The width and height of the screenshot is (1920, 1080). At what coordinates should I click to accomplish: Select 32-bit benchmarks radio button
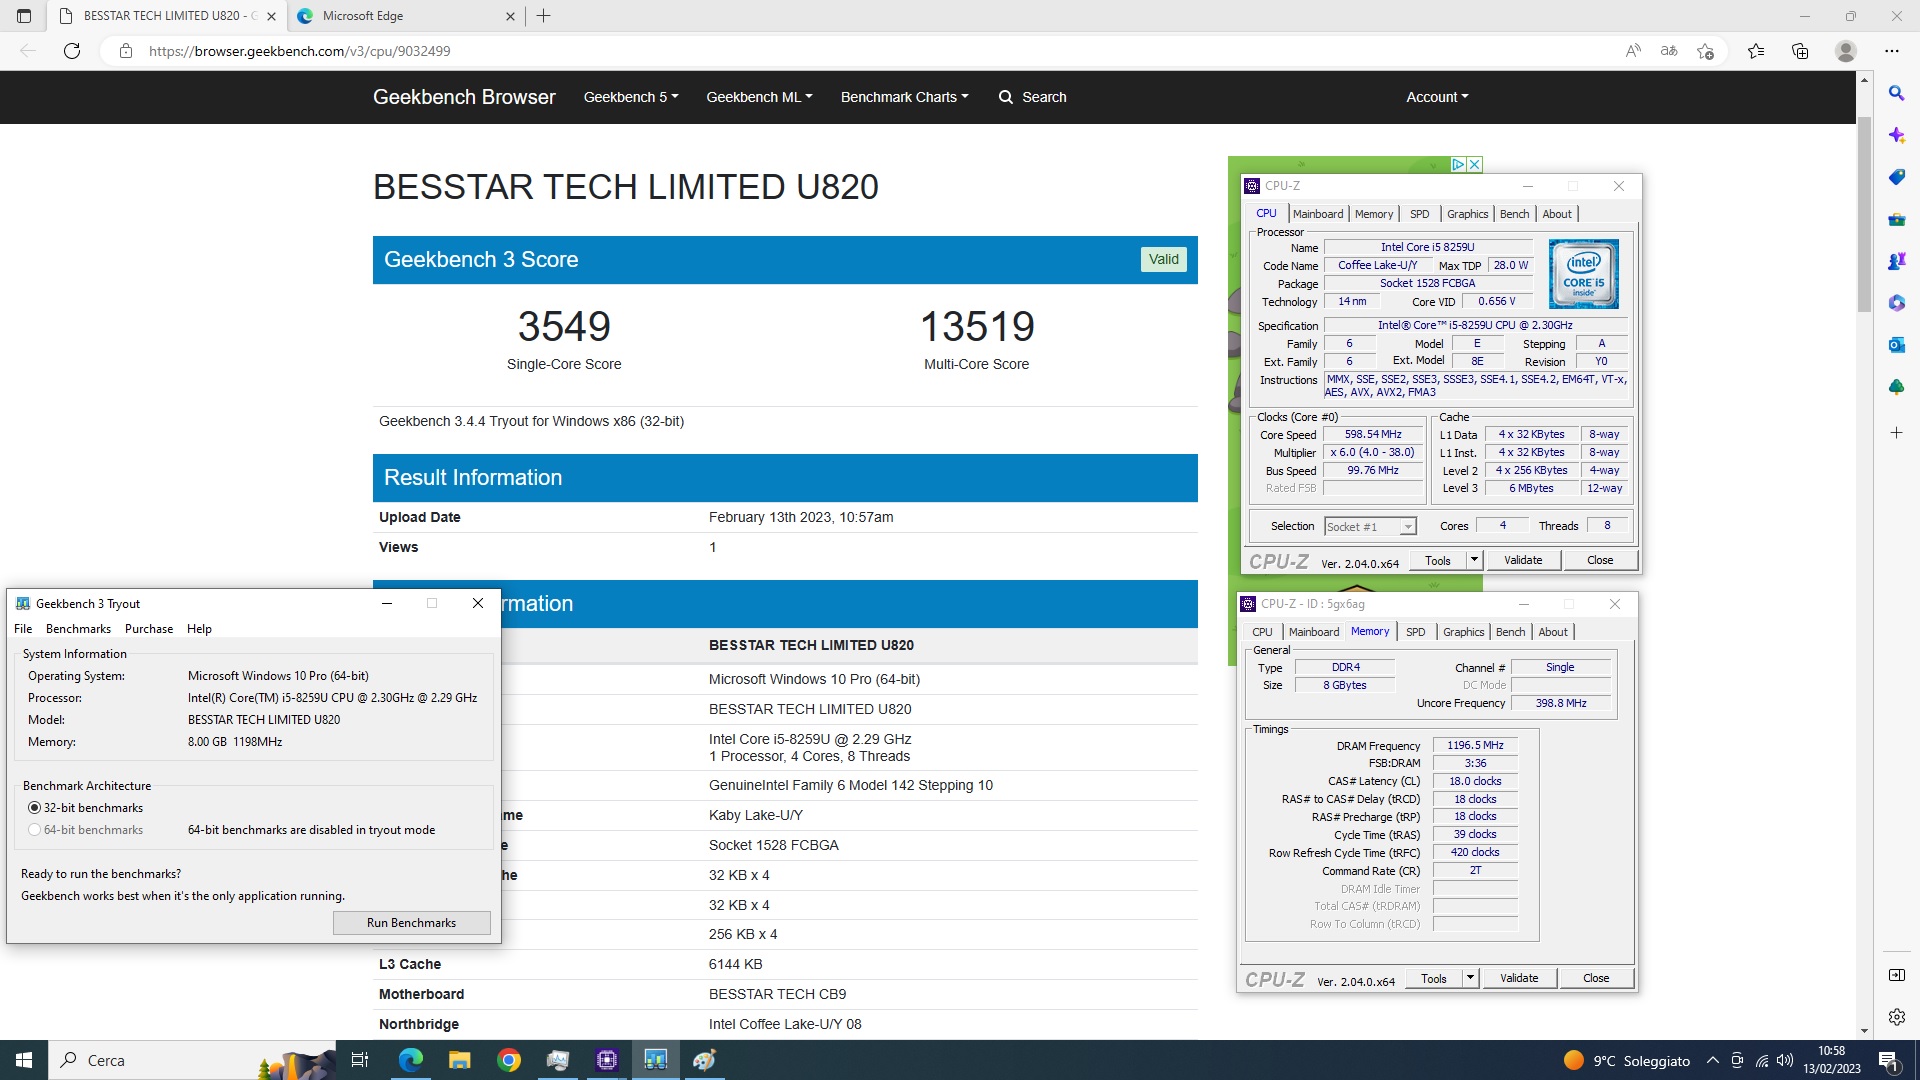coord(35,808)
